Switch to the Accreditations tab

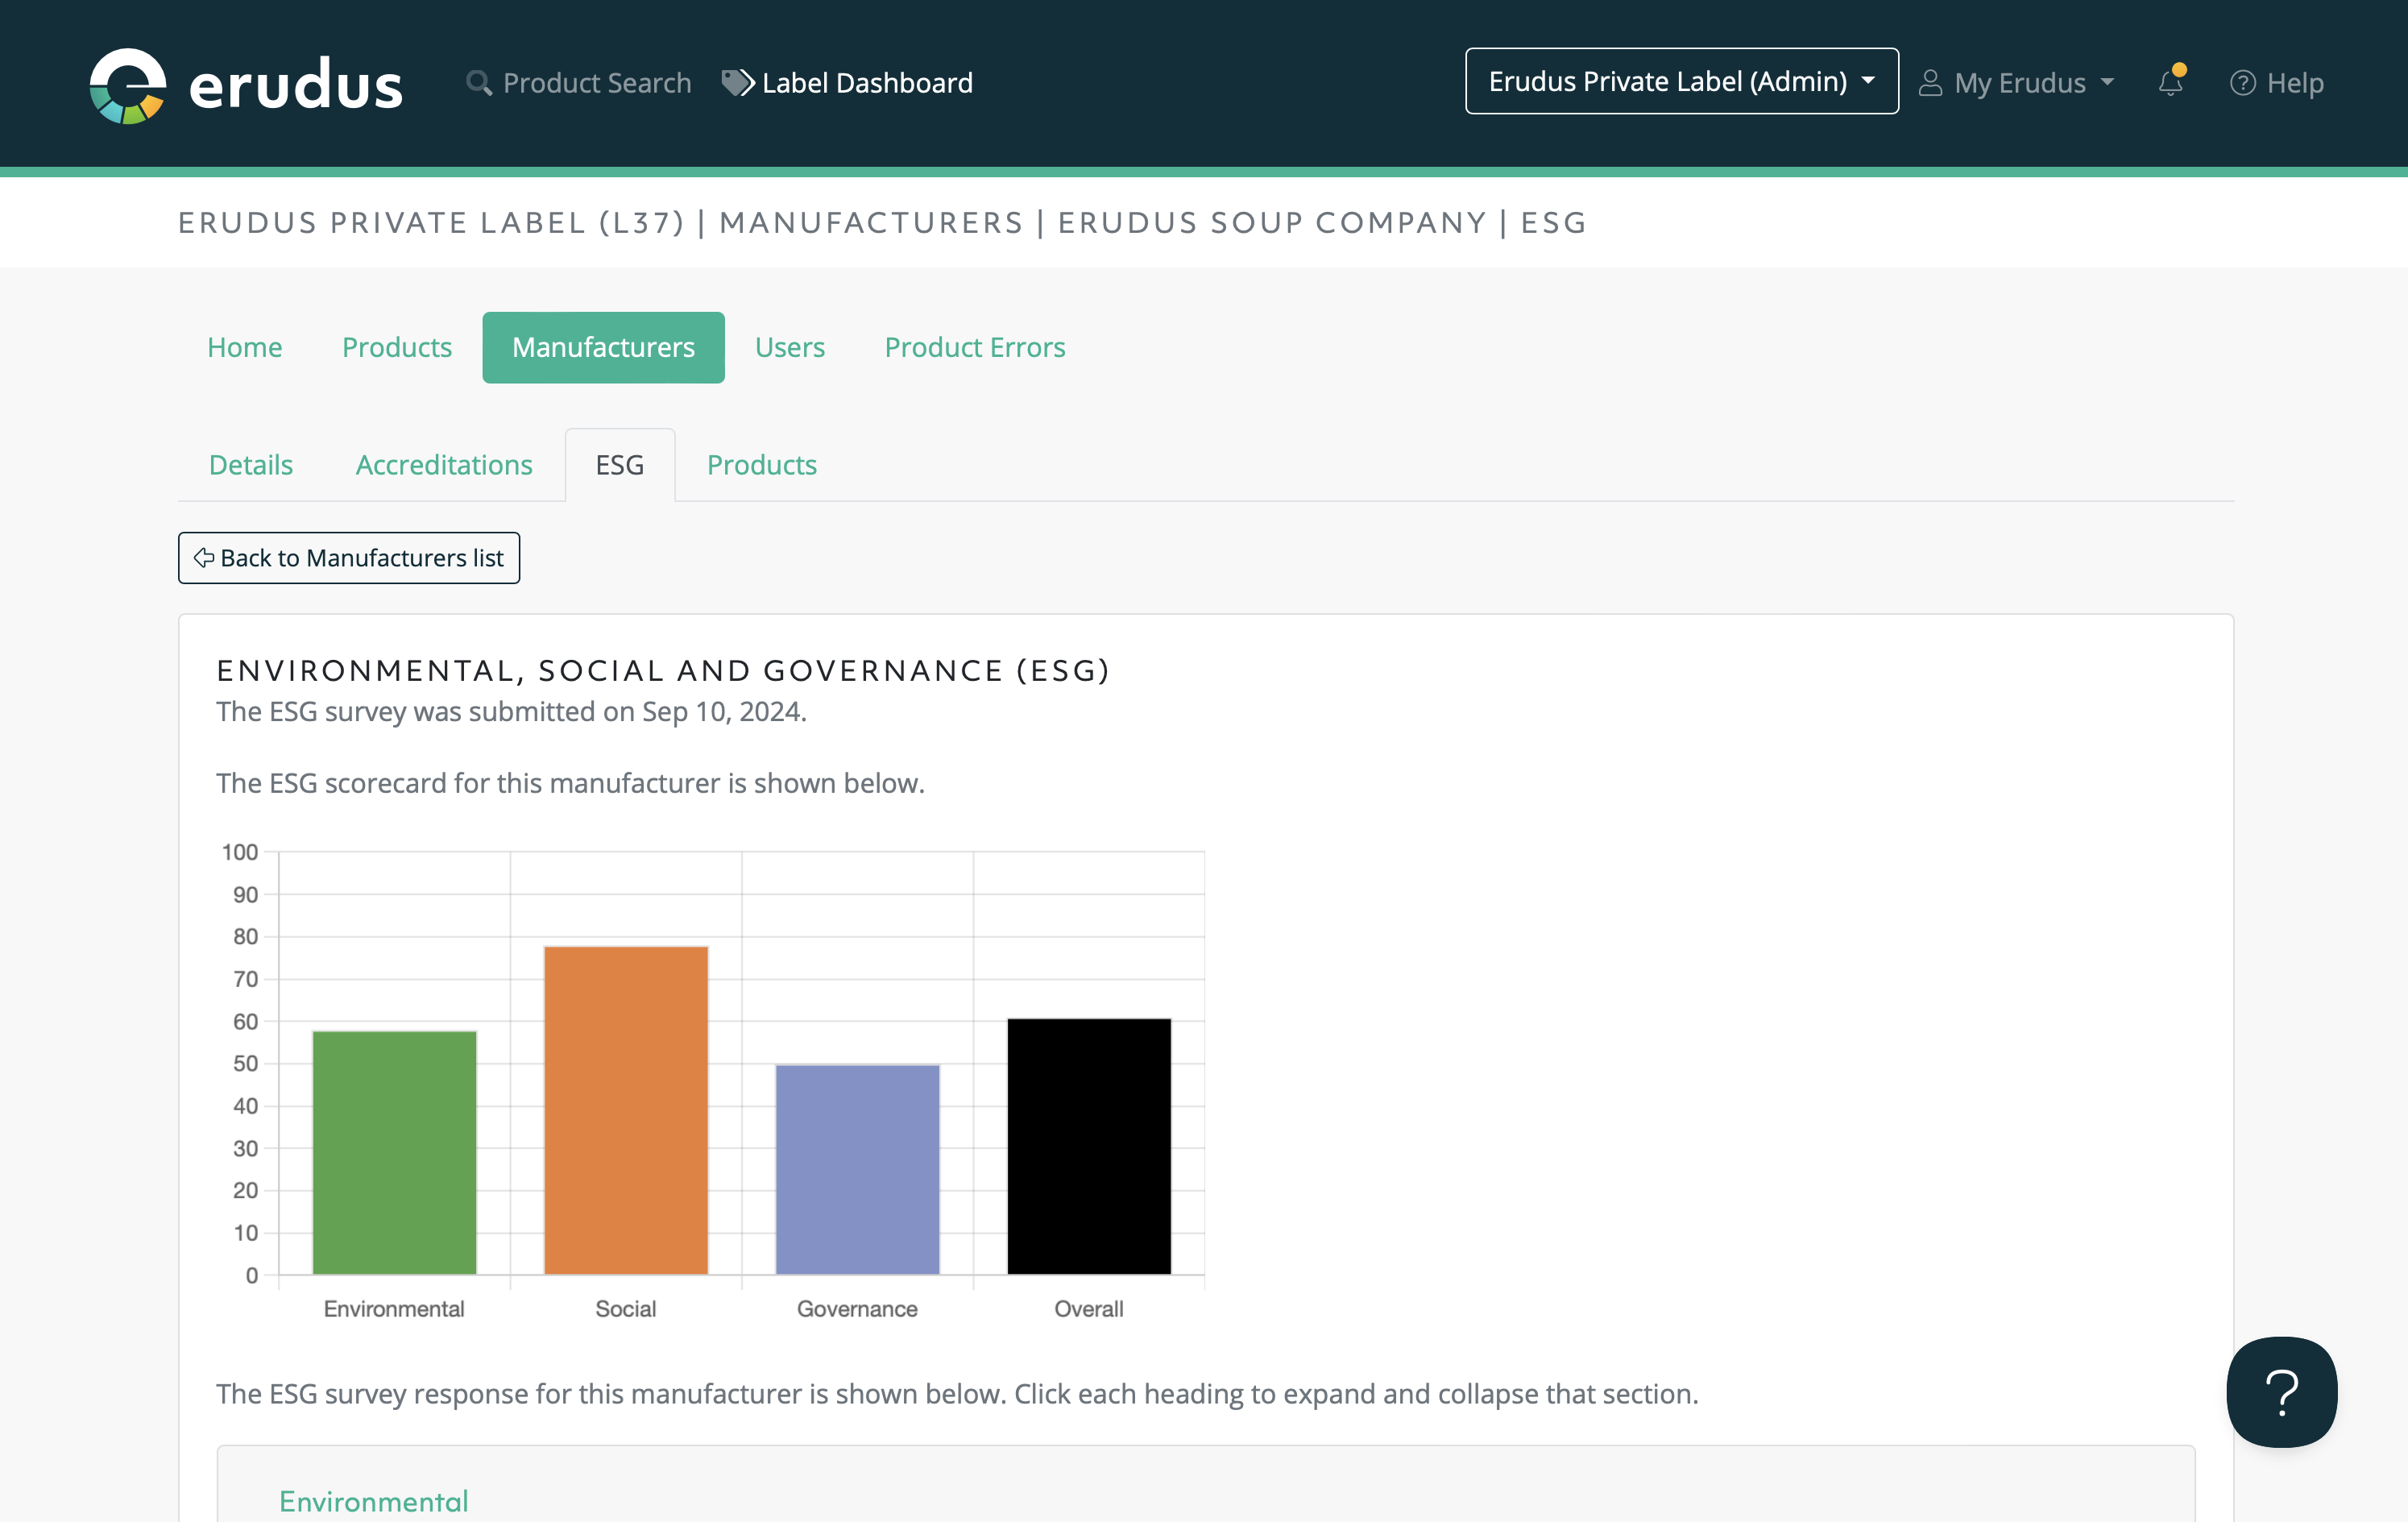click(x=444, y=465)
